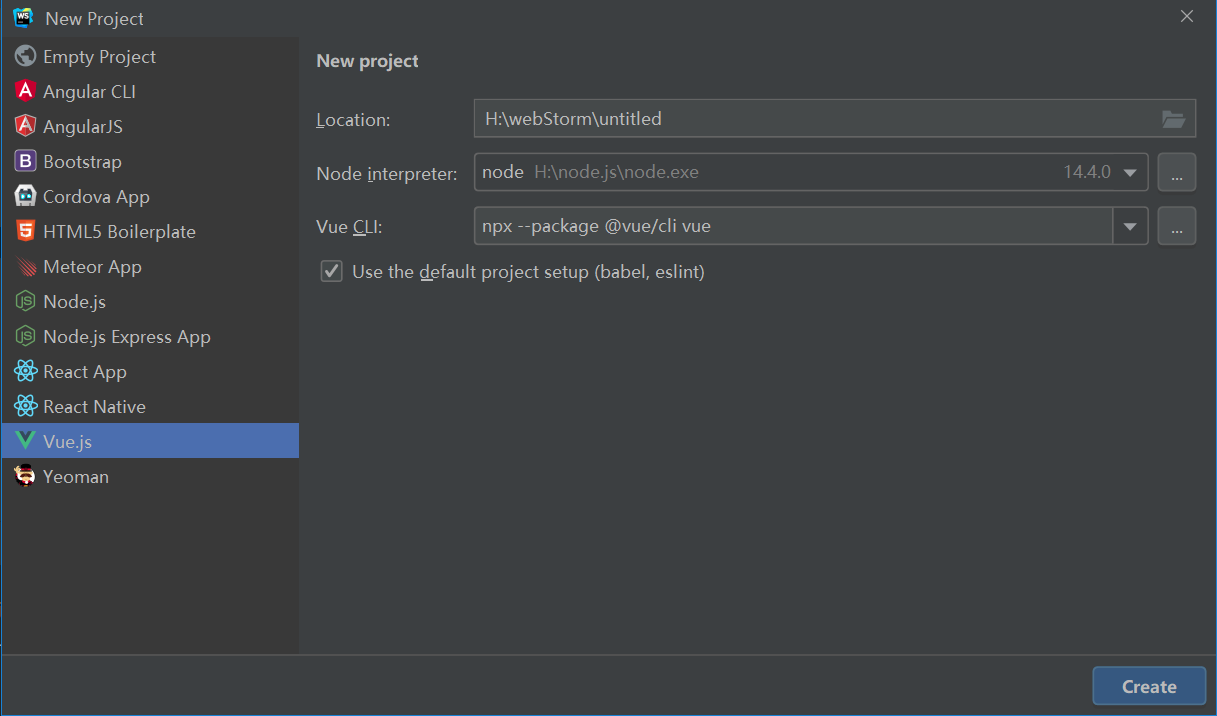Click the React Native atom icon
Viewport: 1217px width, 716px height.
click(25, 407)
